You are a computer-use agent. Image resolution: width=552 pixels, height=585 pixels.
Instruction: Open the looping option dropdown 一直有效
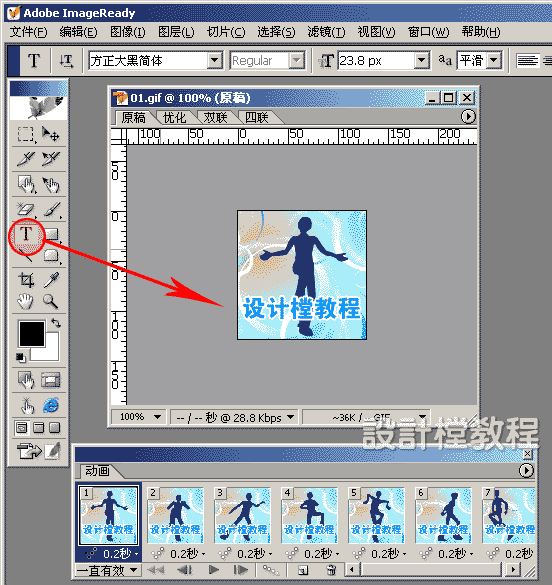pos(108,570)
